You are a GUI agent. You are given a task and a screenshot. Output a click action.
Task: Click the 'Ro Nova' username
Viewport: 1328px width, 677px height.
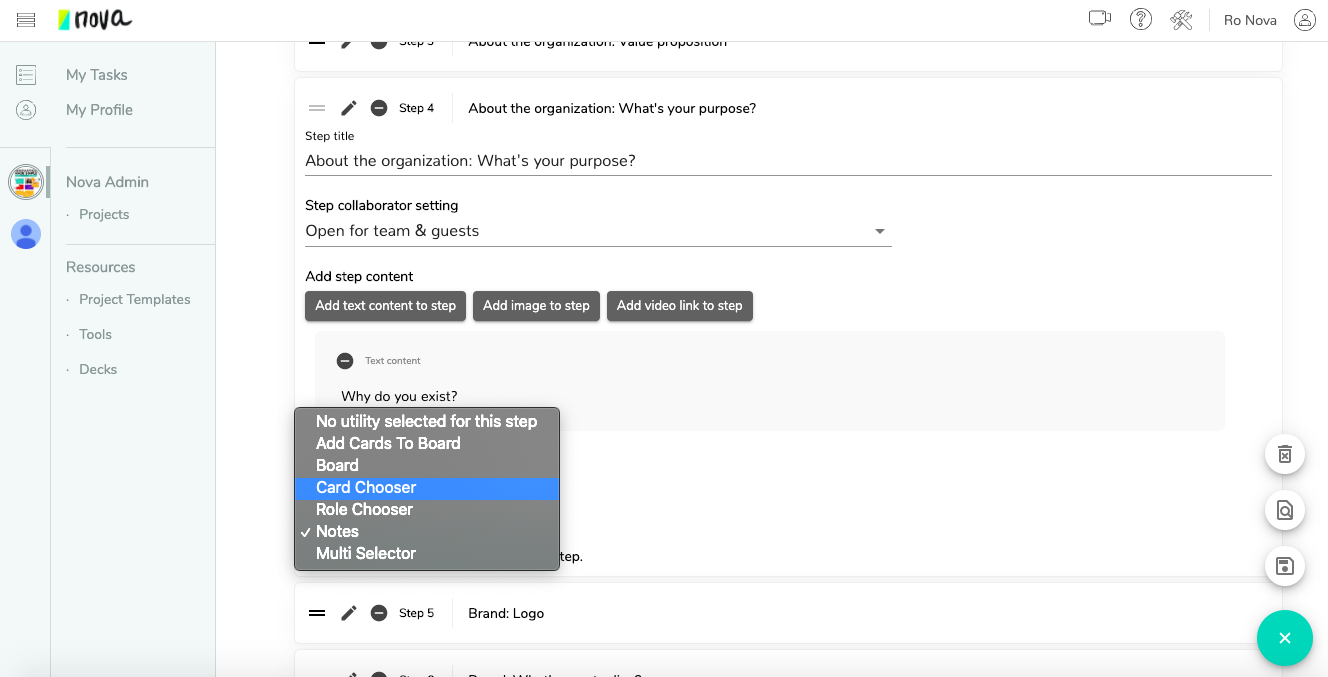pos(1250,20)
